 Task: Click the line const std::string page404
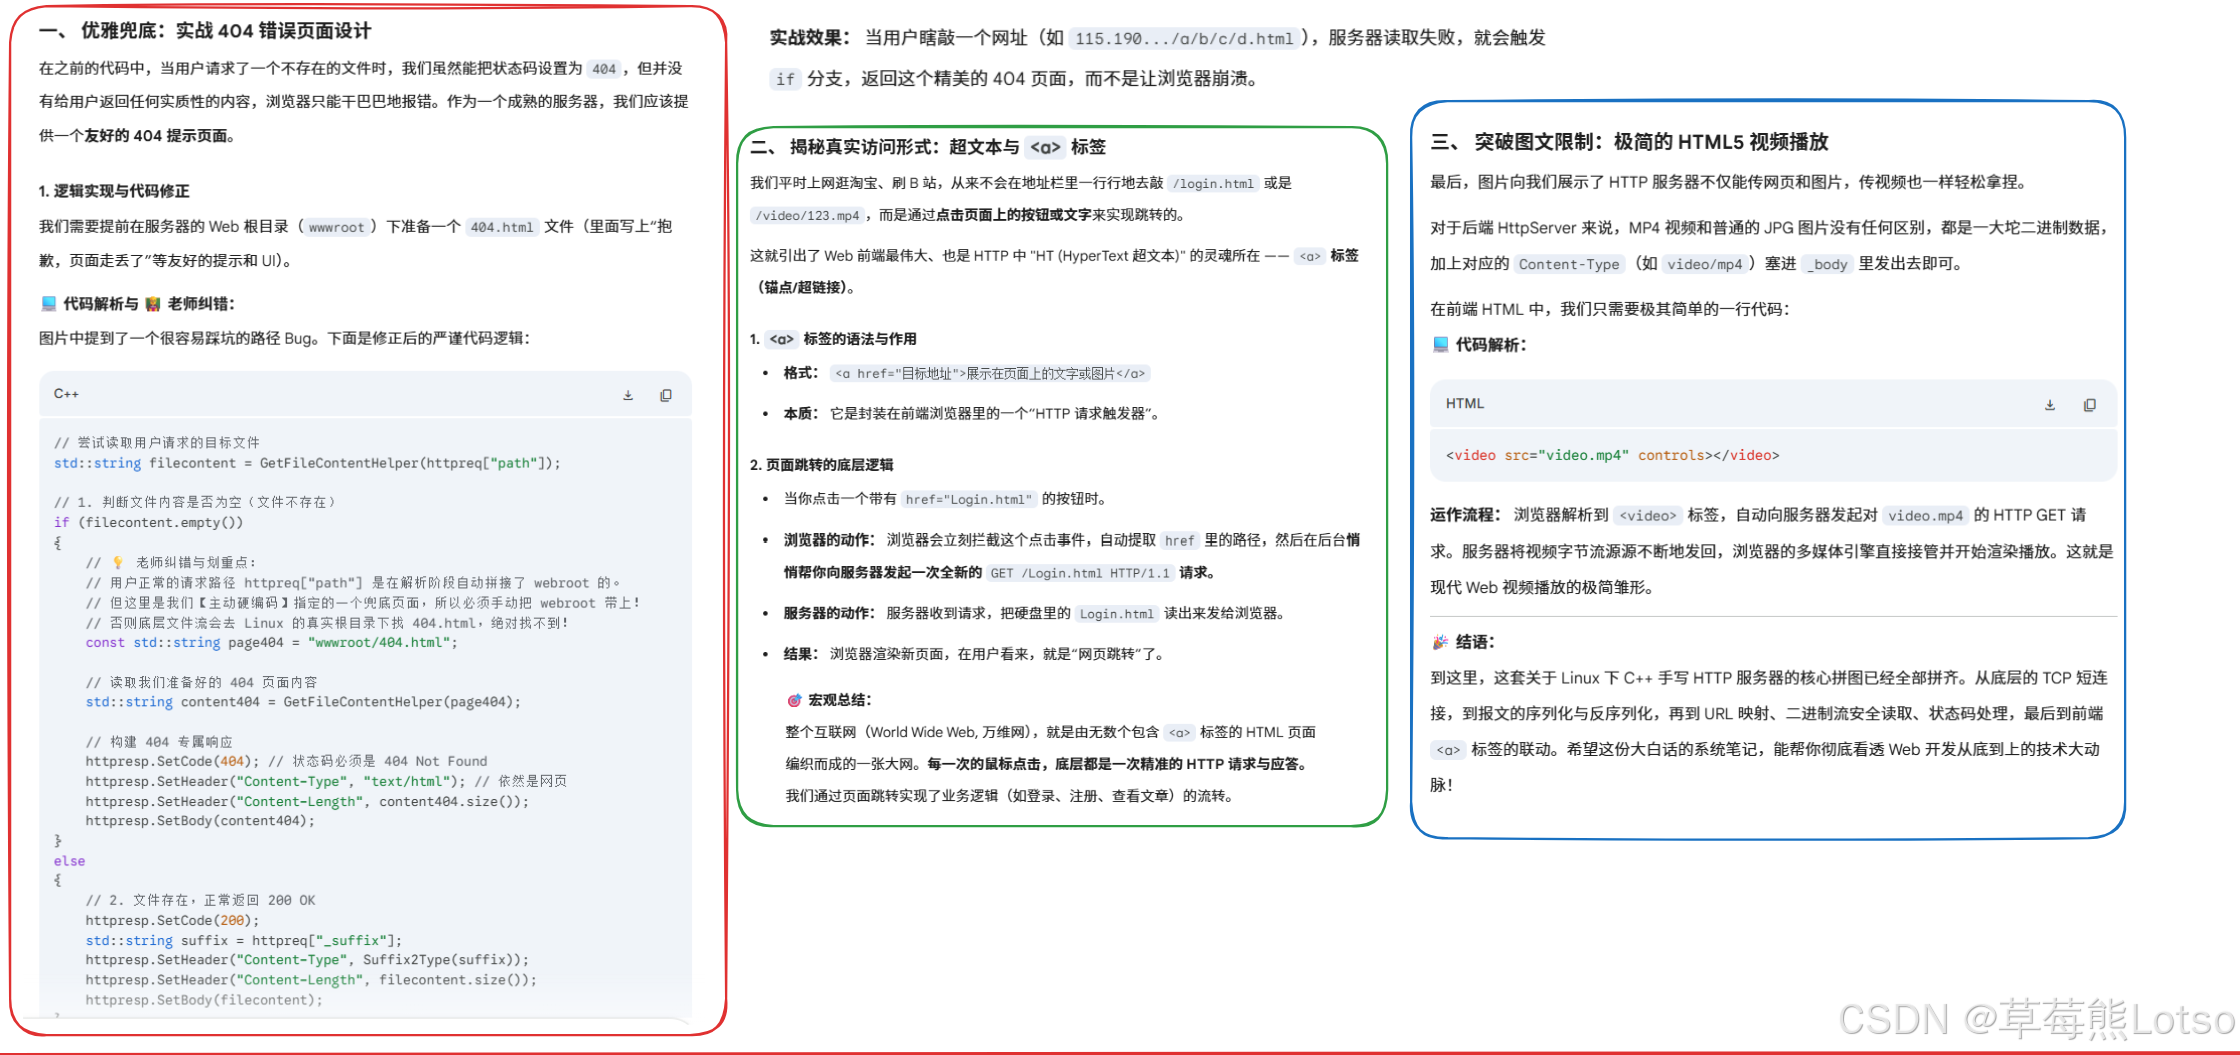click(272, 642)
